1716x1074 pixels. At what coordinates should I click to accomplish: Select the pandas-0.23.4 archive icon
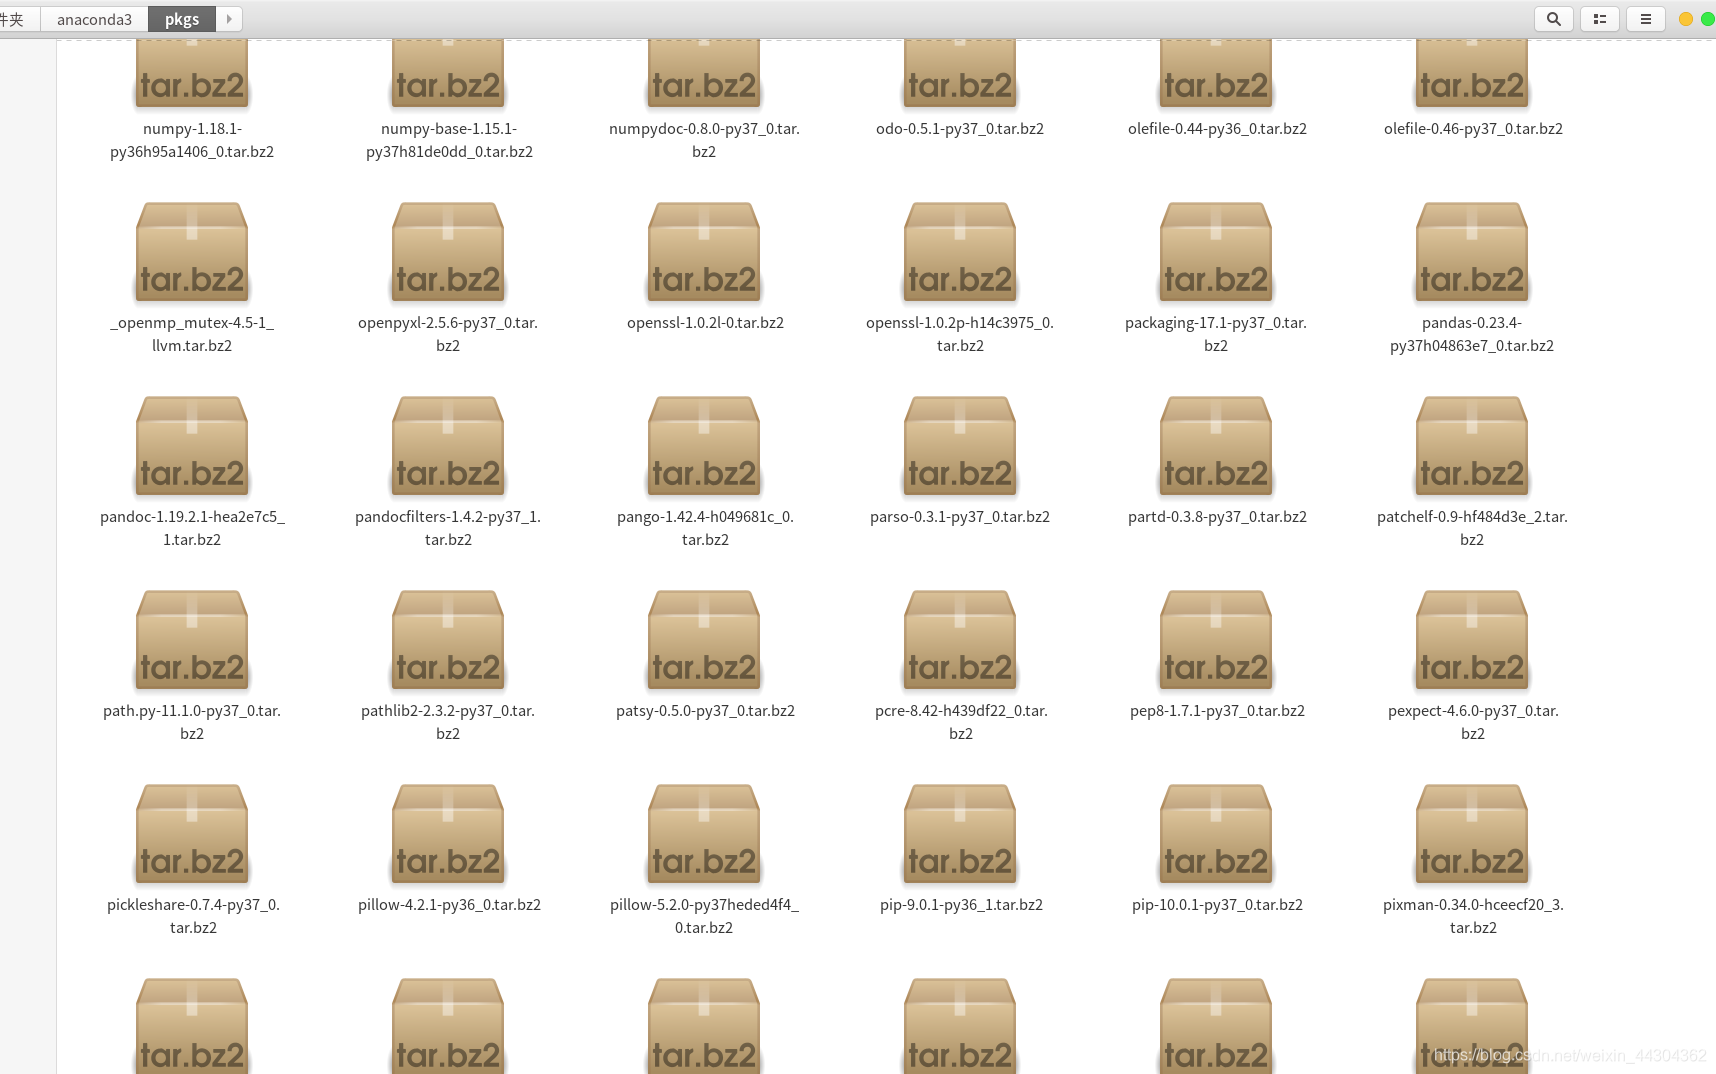1472,252
